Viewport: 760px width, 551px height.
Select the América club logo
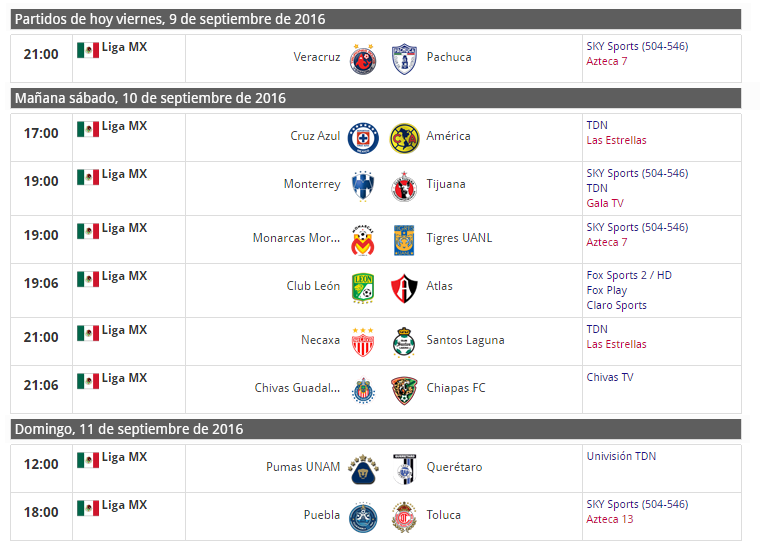pos(404,138)
